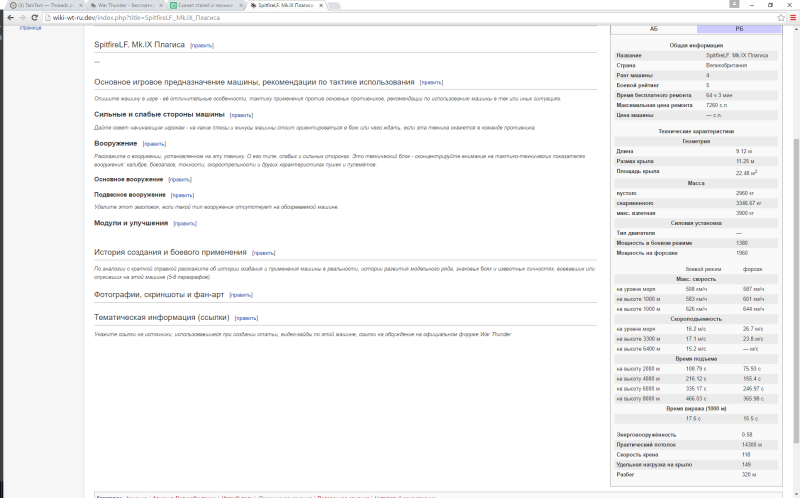Close the TamTam Threads tab

tap(81, 5)
